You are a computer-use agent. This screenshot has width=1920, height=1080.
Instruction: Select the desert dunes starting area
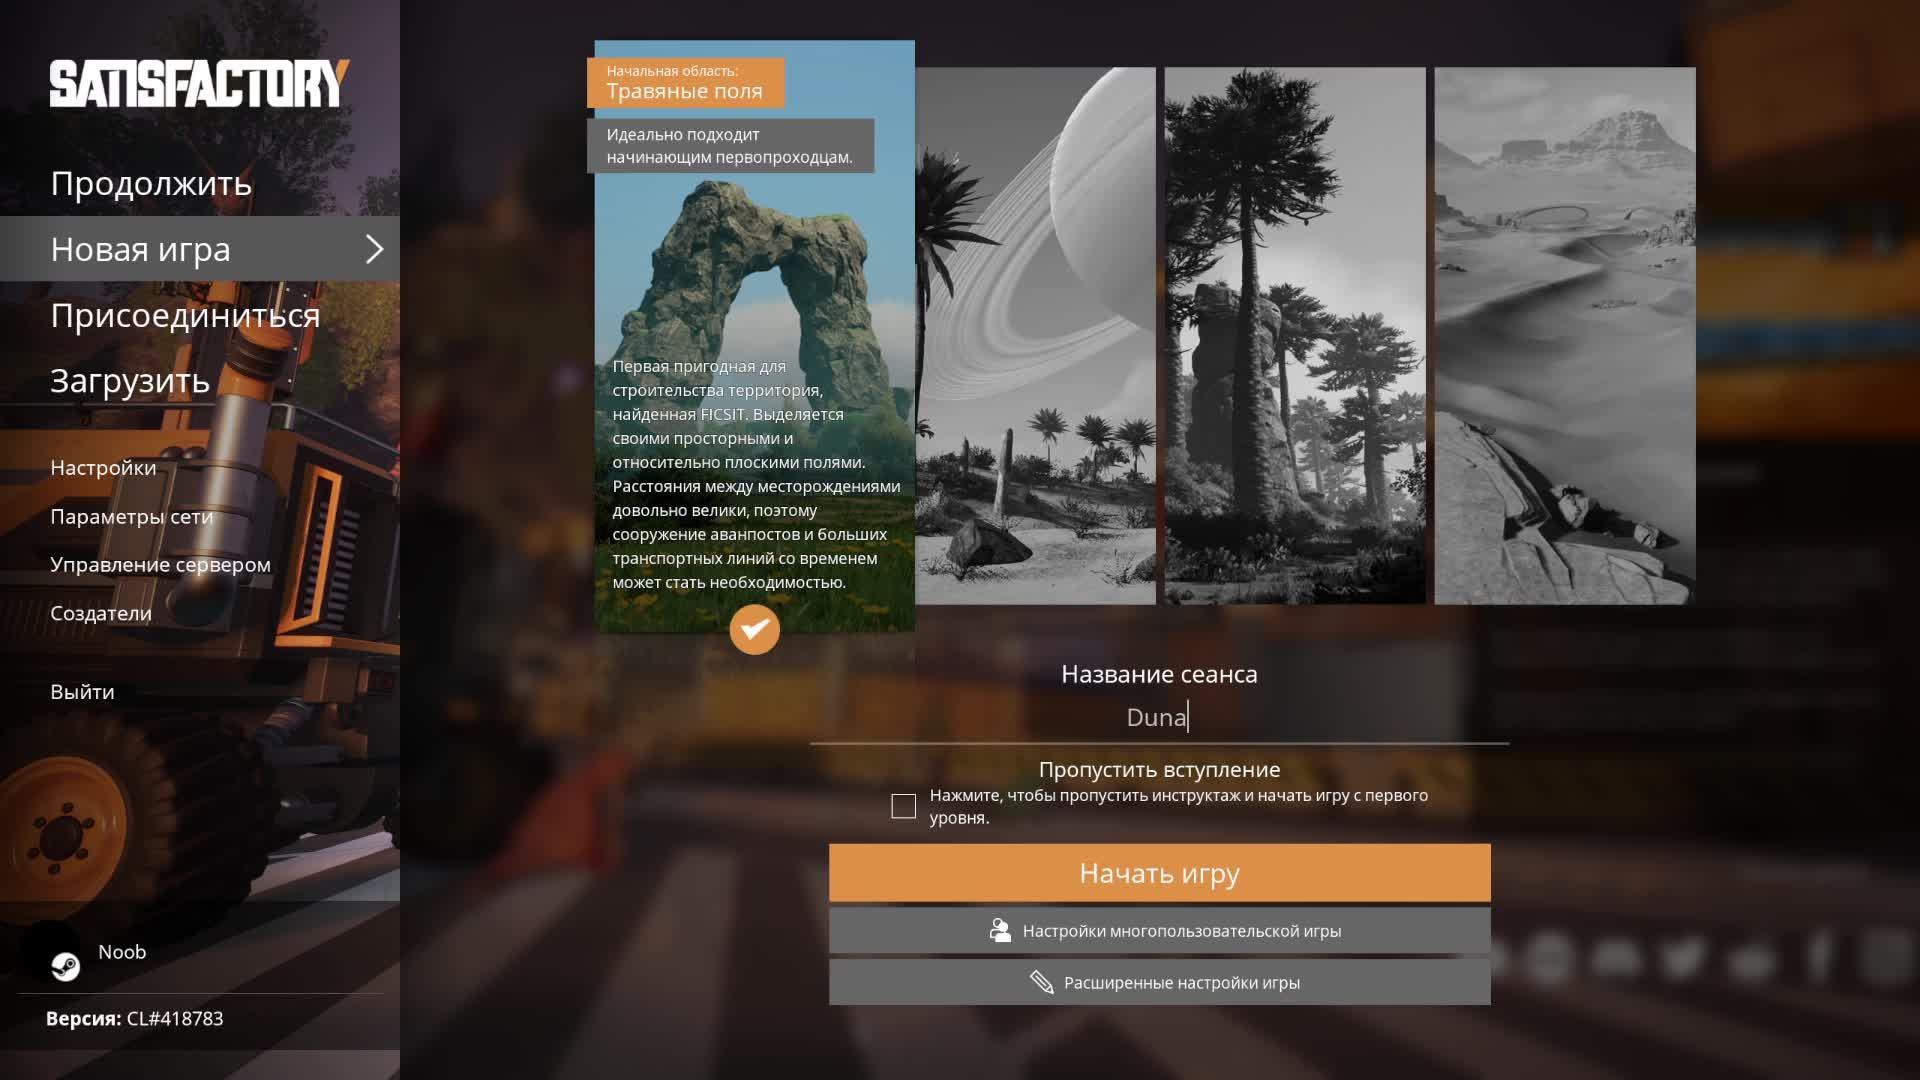pos(1564,336)
